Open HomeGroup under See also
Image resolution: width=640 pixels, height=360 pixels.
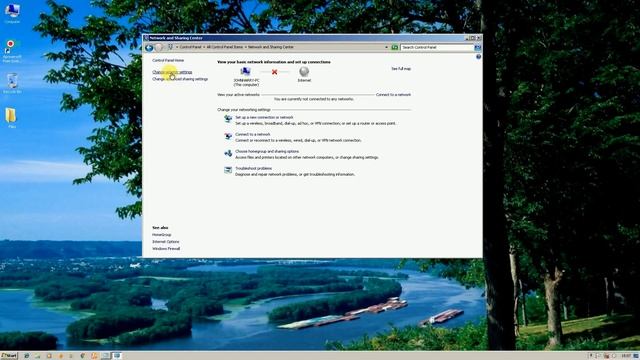(162, 235)
